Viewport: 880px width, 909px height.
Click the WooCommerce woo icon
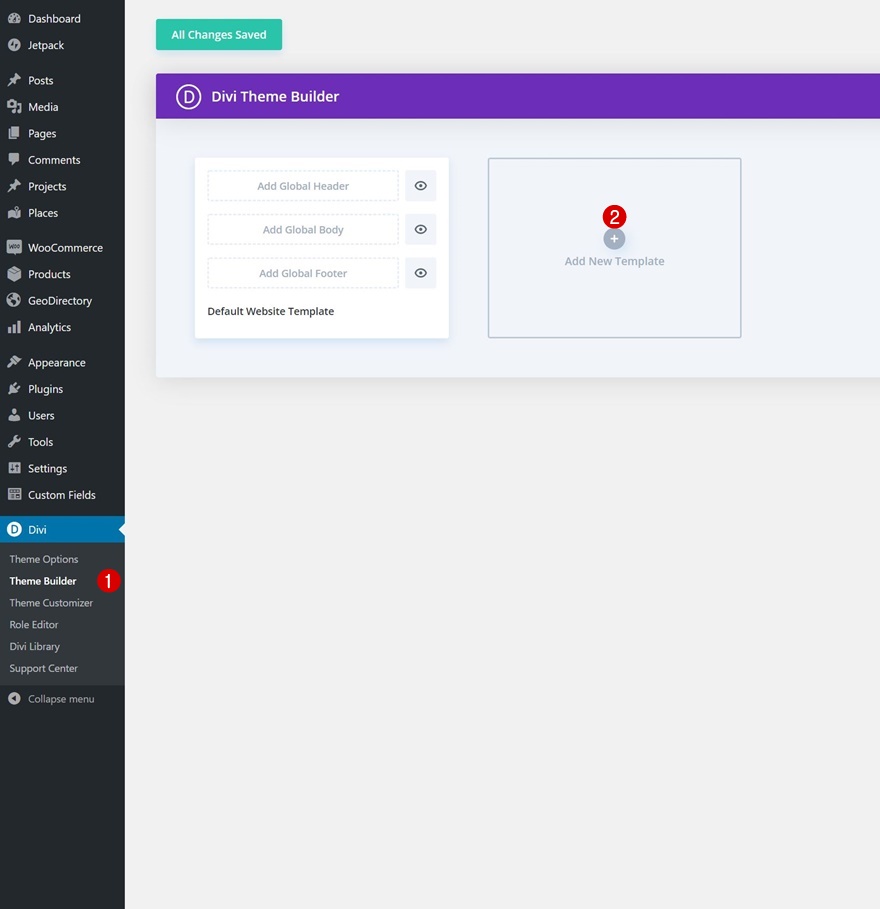coord(14,248)
